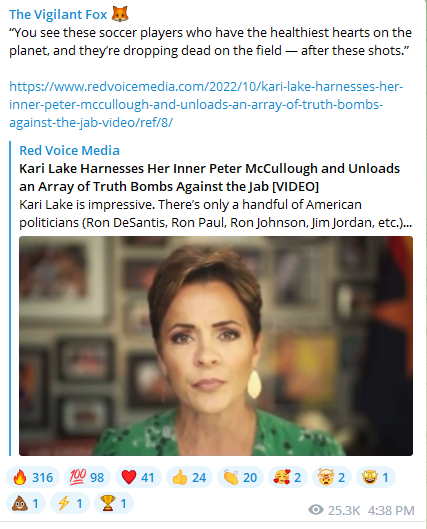Image resolution: width=427 pixels, height=529 pixels.
Task: Click the lightning bolt reaction
Action: coord(70,503)
